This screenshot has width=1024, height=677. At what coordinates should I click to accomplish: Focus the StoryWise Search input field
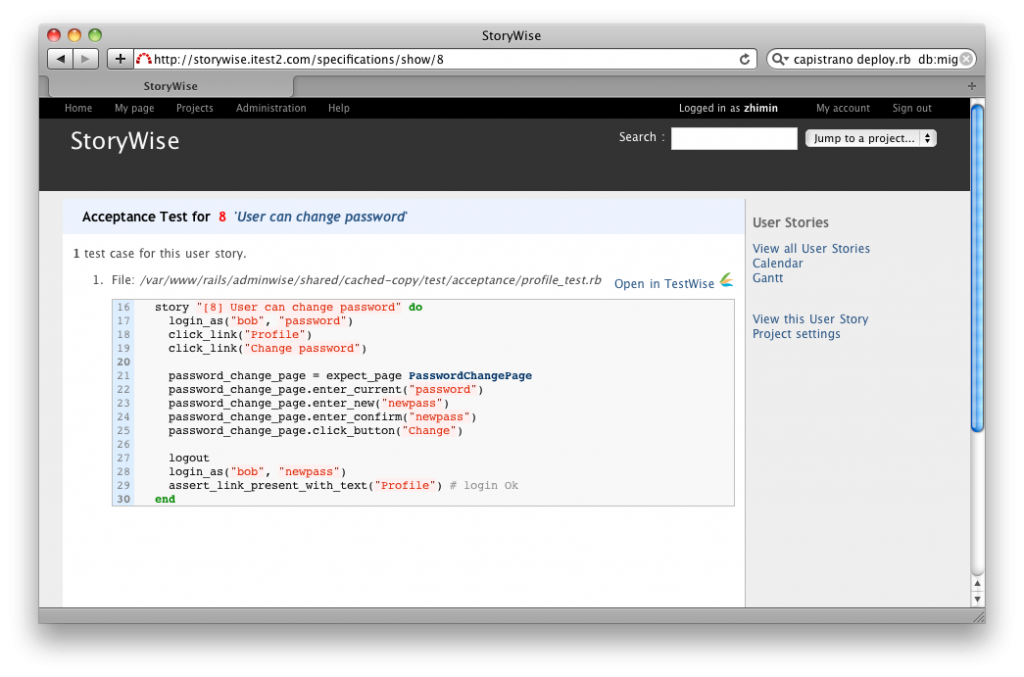tap(734, 138)
